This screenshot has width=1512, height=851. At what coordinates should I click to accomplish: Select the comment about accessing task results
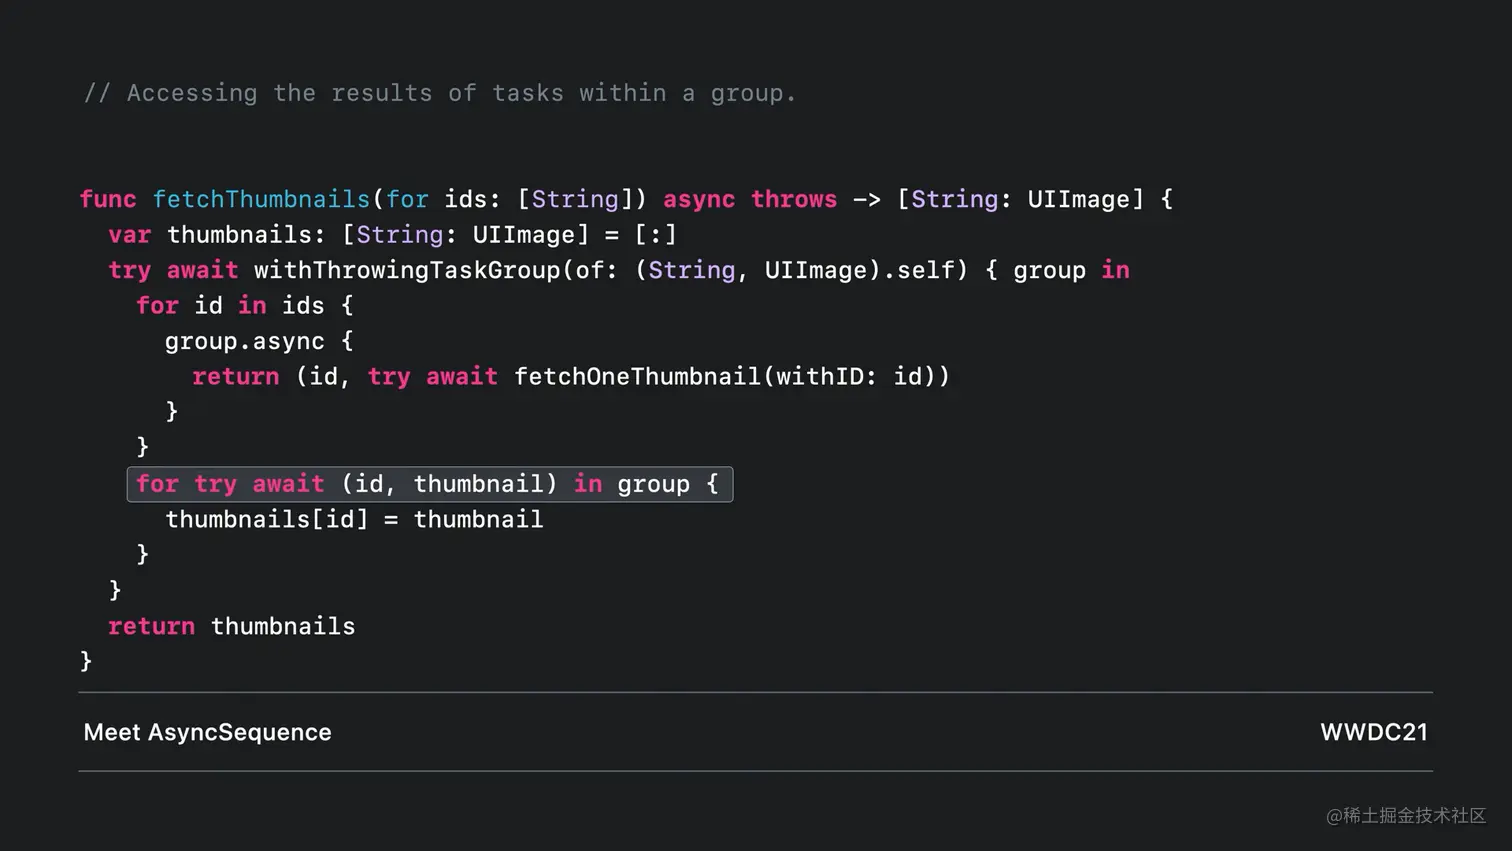click(440, 92)
